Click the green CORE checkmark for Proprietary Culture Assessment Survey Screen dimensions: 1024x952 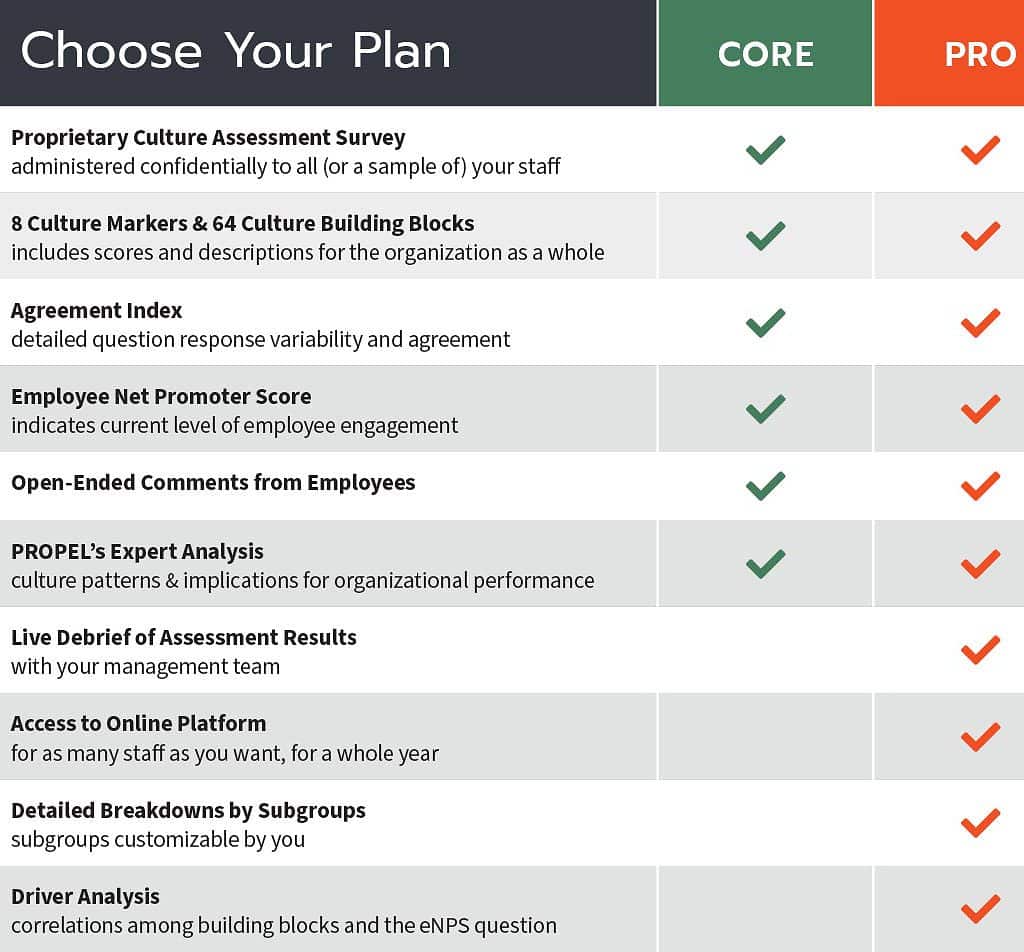click(x=765, y=150)
